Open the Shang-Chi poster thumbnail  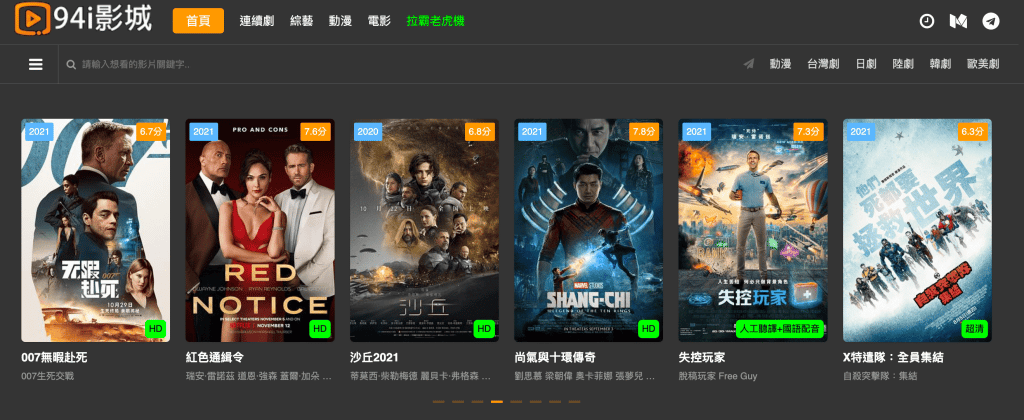588,230
